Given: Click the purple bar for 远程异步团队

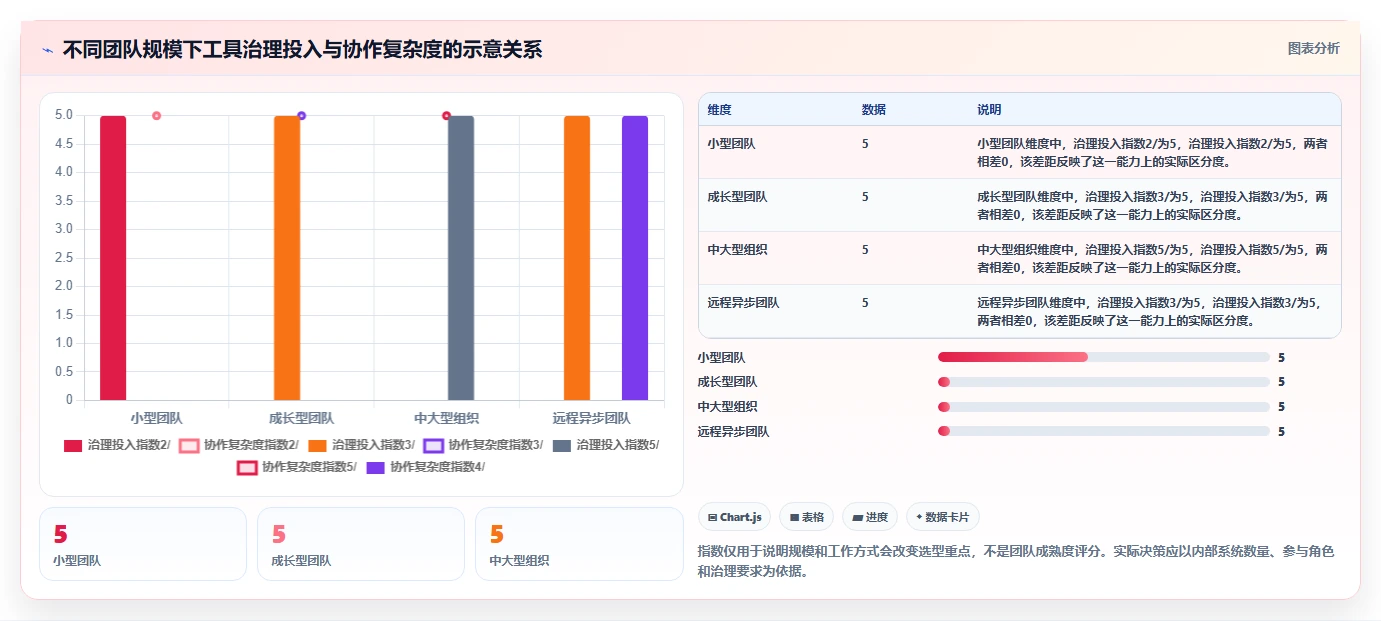Looking at the screenshot, I should click(x=635, y=258).
